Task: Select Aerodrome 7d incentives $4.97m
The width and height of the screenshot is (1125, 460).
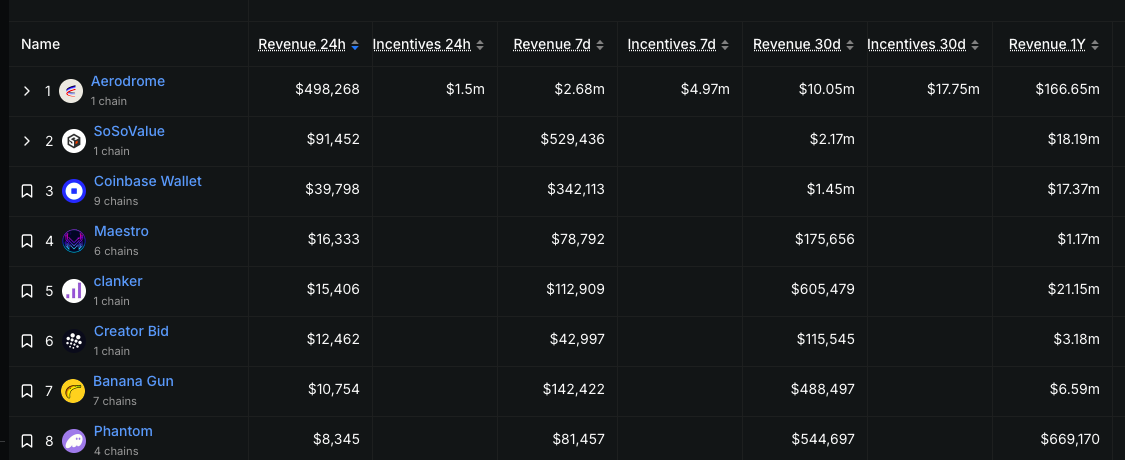Action: tap(705, 89)
